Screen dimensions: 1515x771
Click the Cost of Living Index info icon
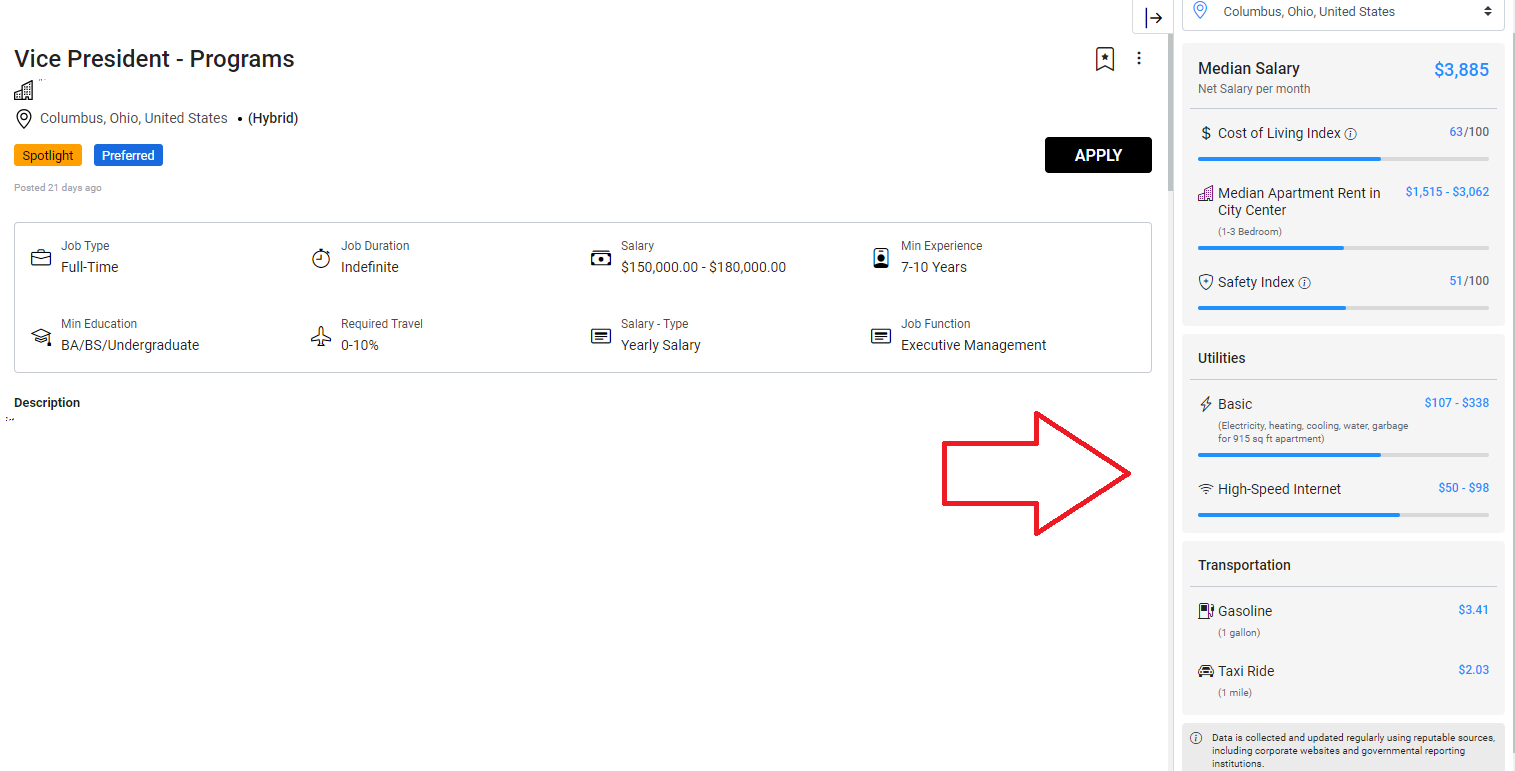pos(1351,134)
